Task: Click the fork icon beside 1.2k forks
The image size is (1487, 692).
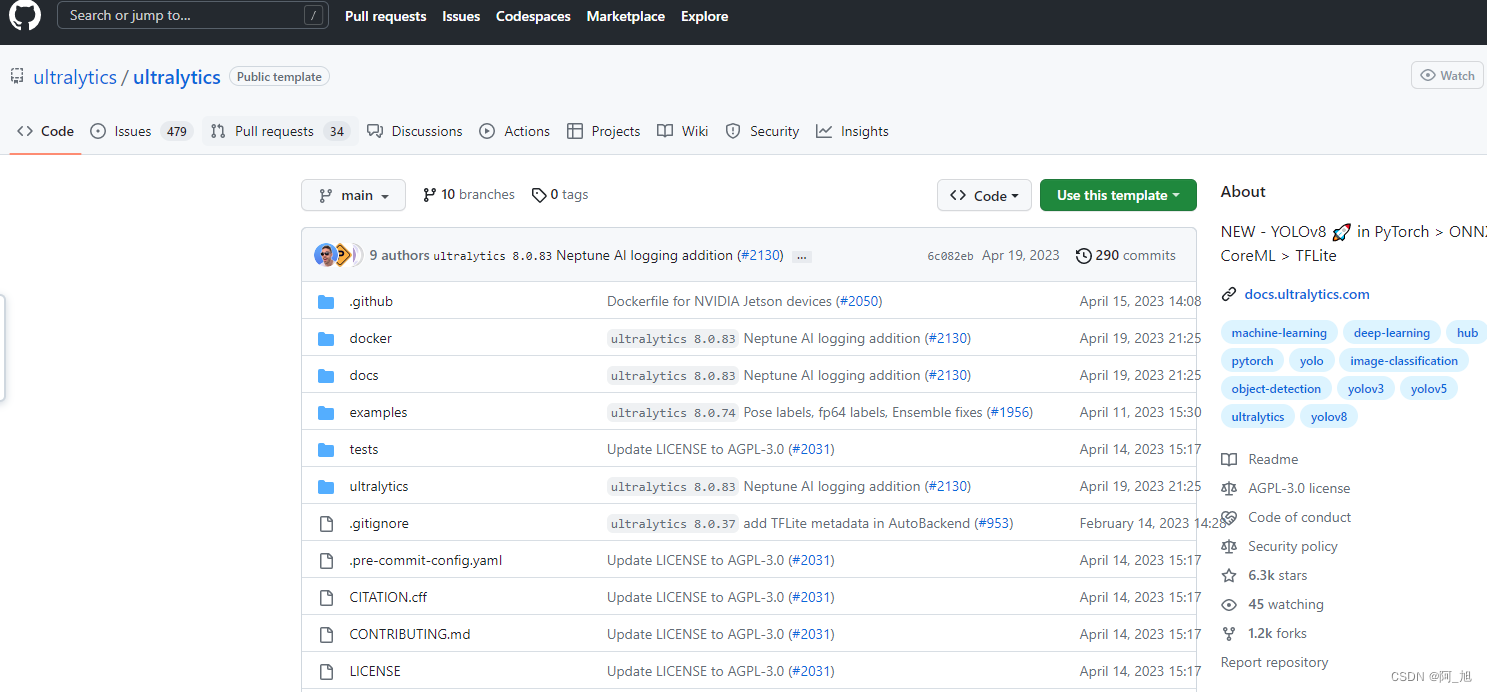Action: tap(1229, 634)
